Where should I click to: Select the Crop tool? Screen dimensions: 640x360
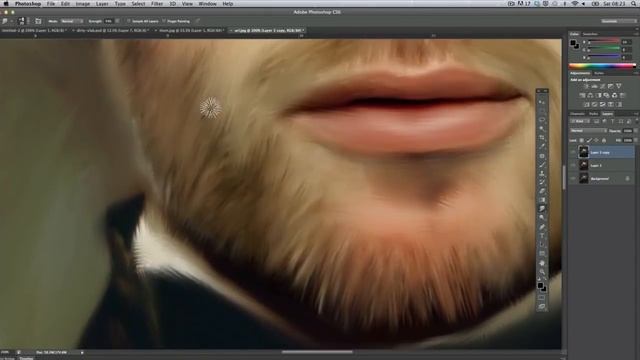[542, 138]
